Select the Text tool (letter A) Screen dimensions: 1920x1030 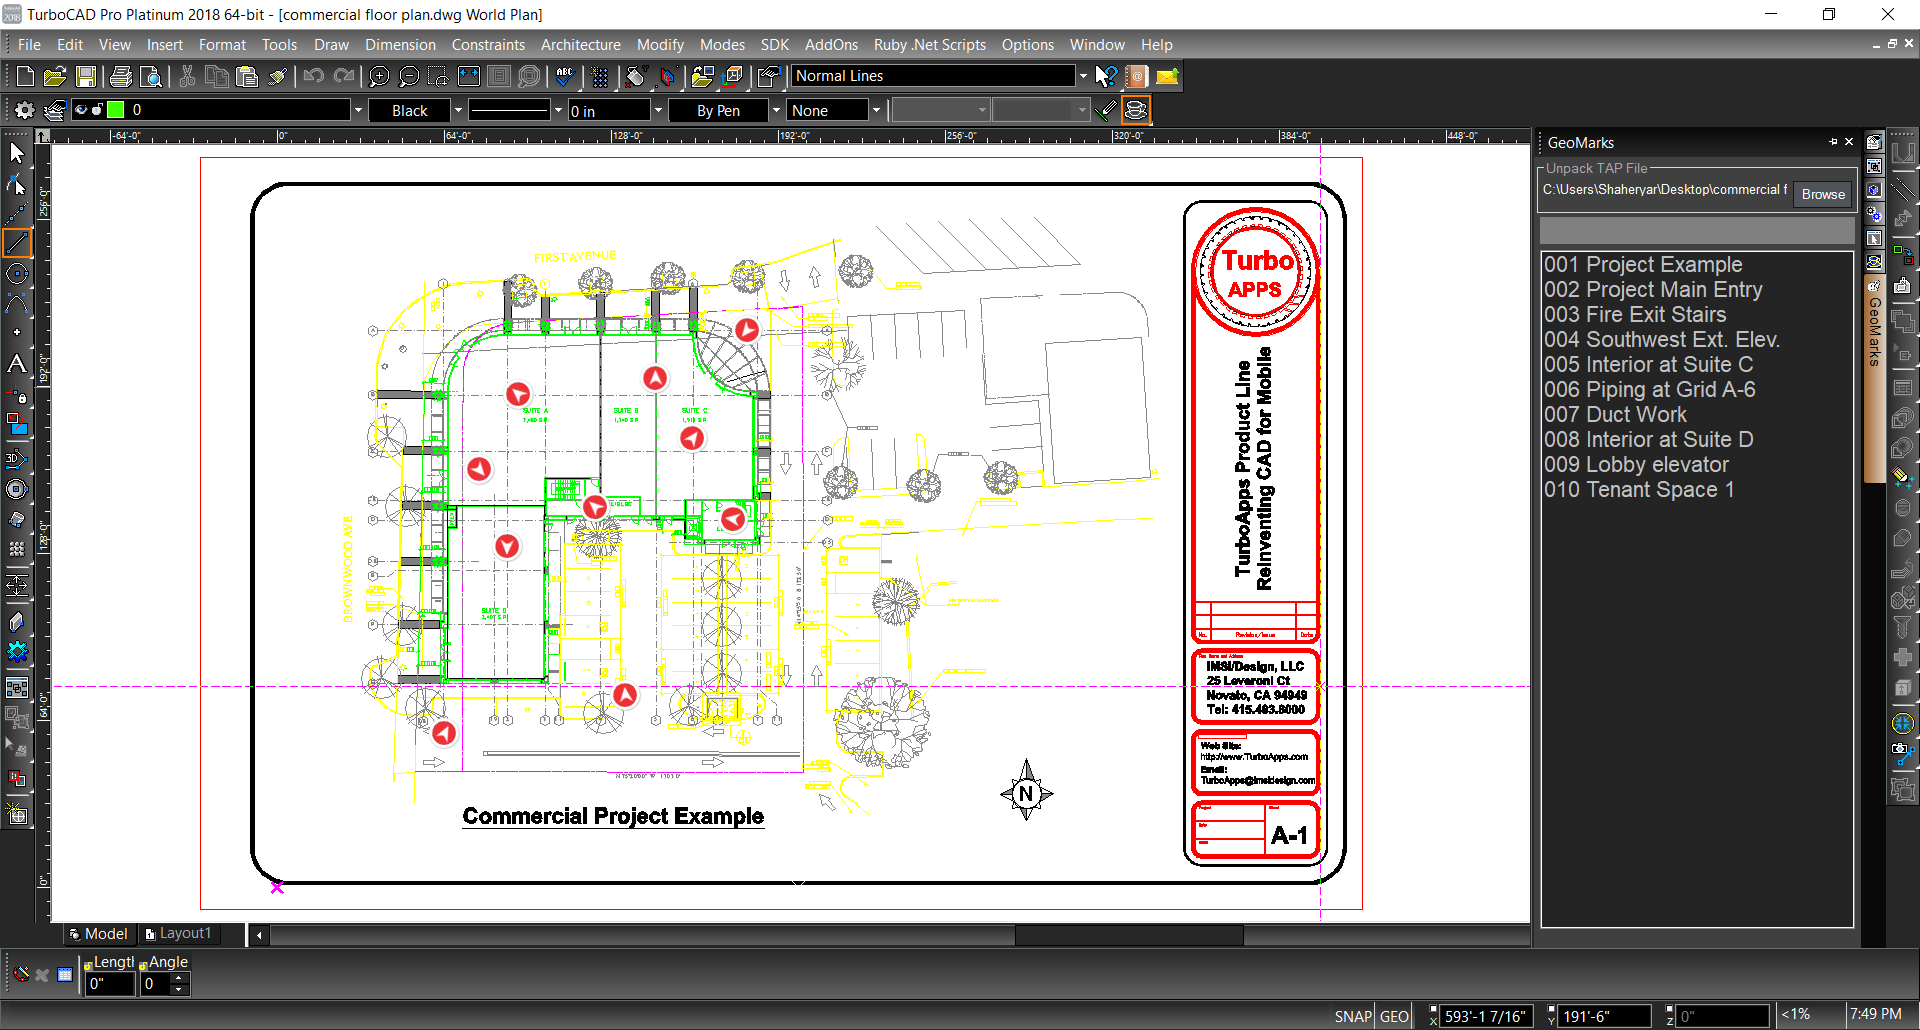coord(17,364)
